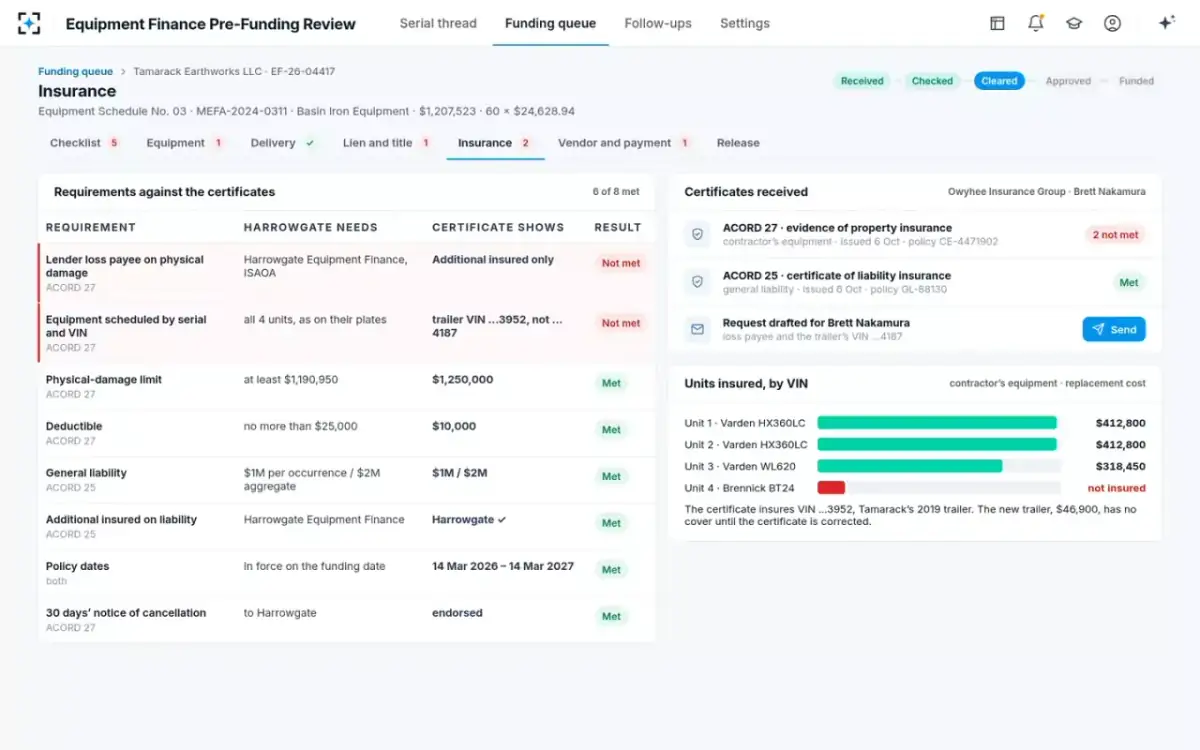Open the ACORD 27 property insurance row
Screen dimensions: 1200x750
tap(914, 234)
